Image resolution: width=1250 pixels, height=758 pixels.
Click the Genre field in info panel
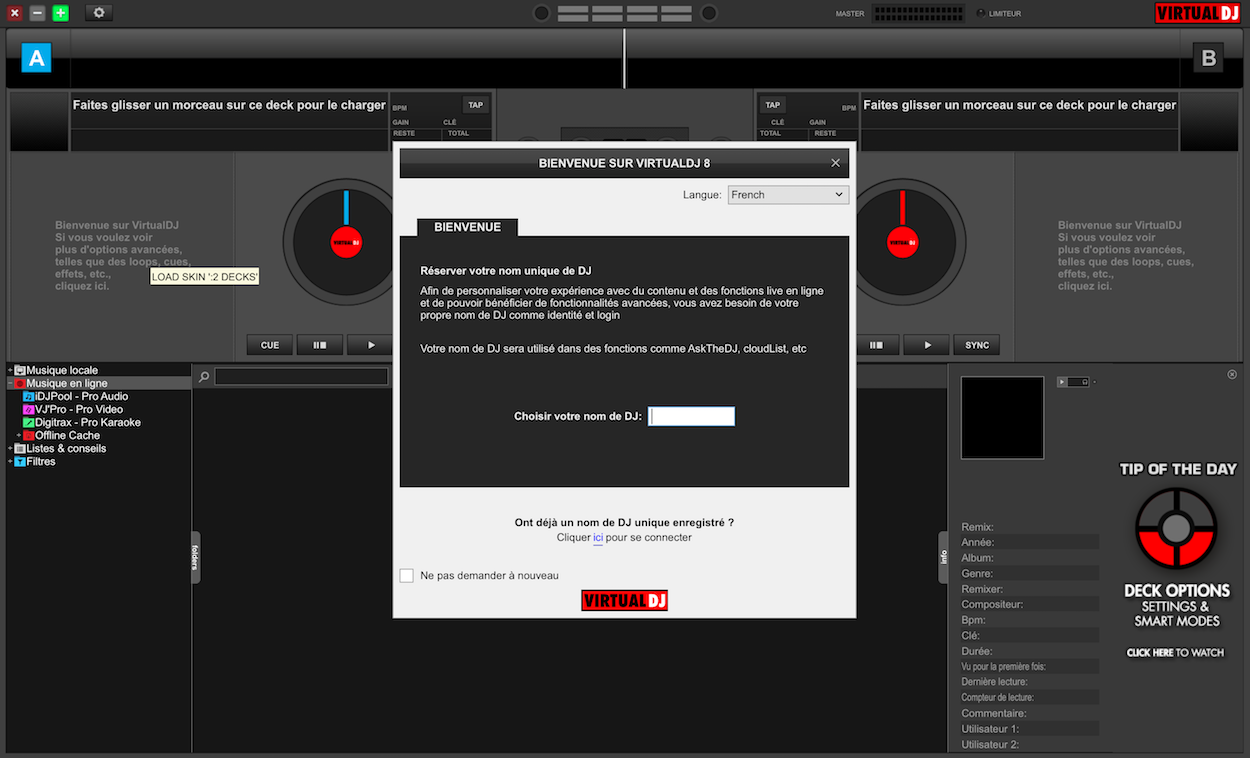click(x=1030, y=574)
